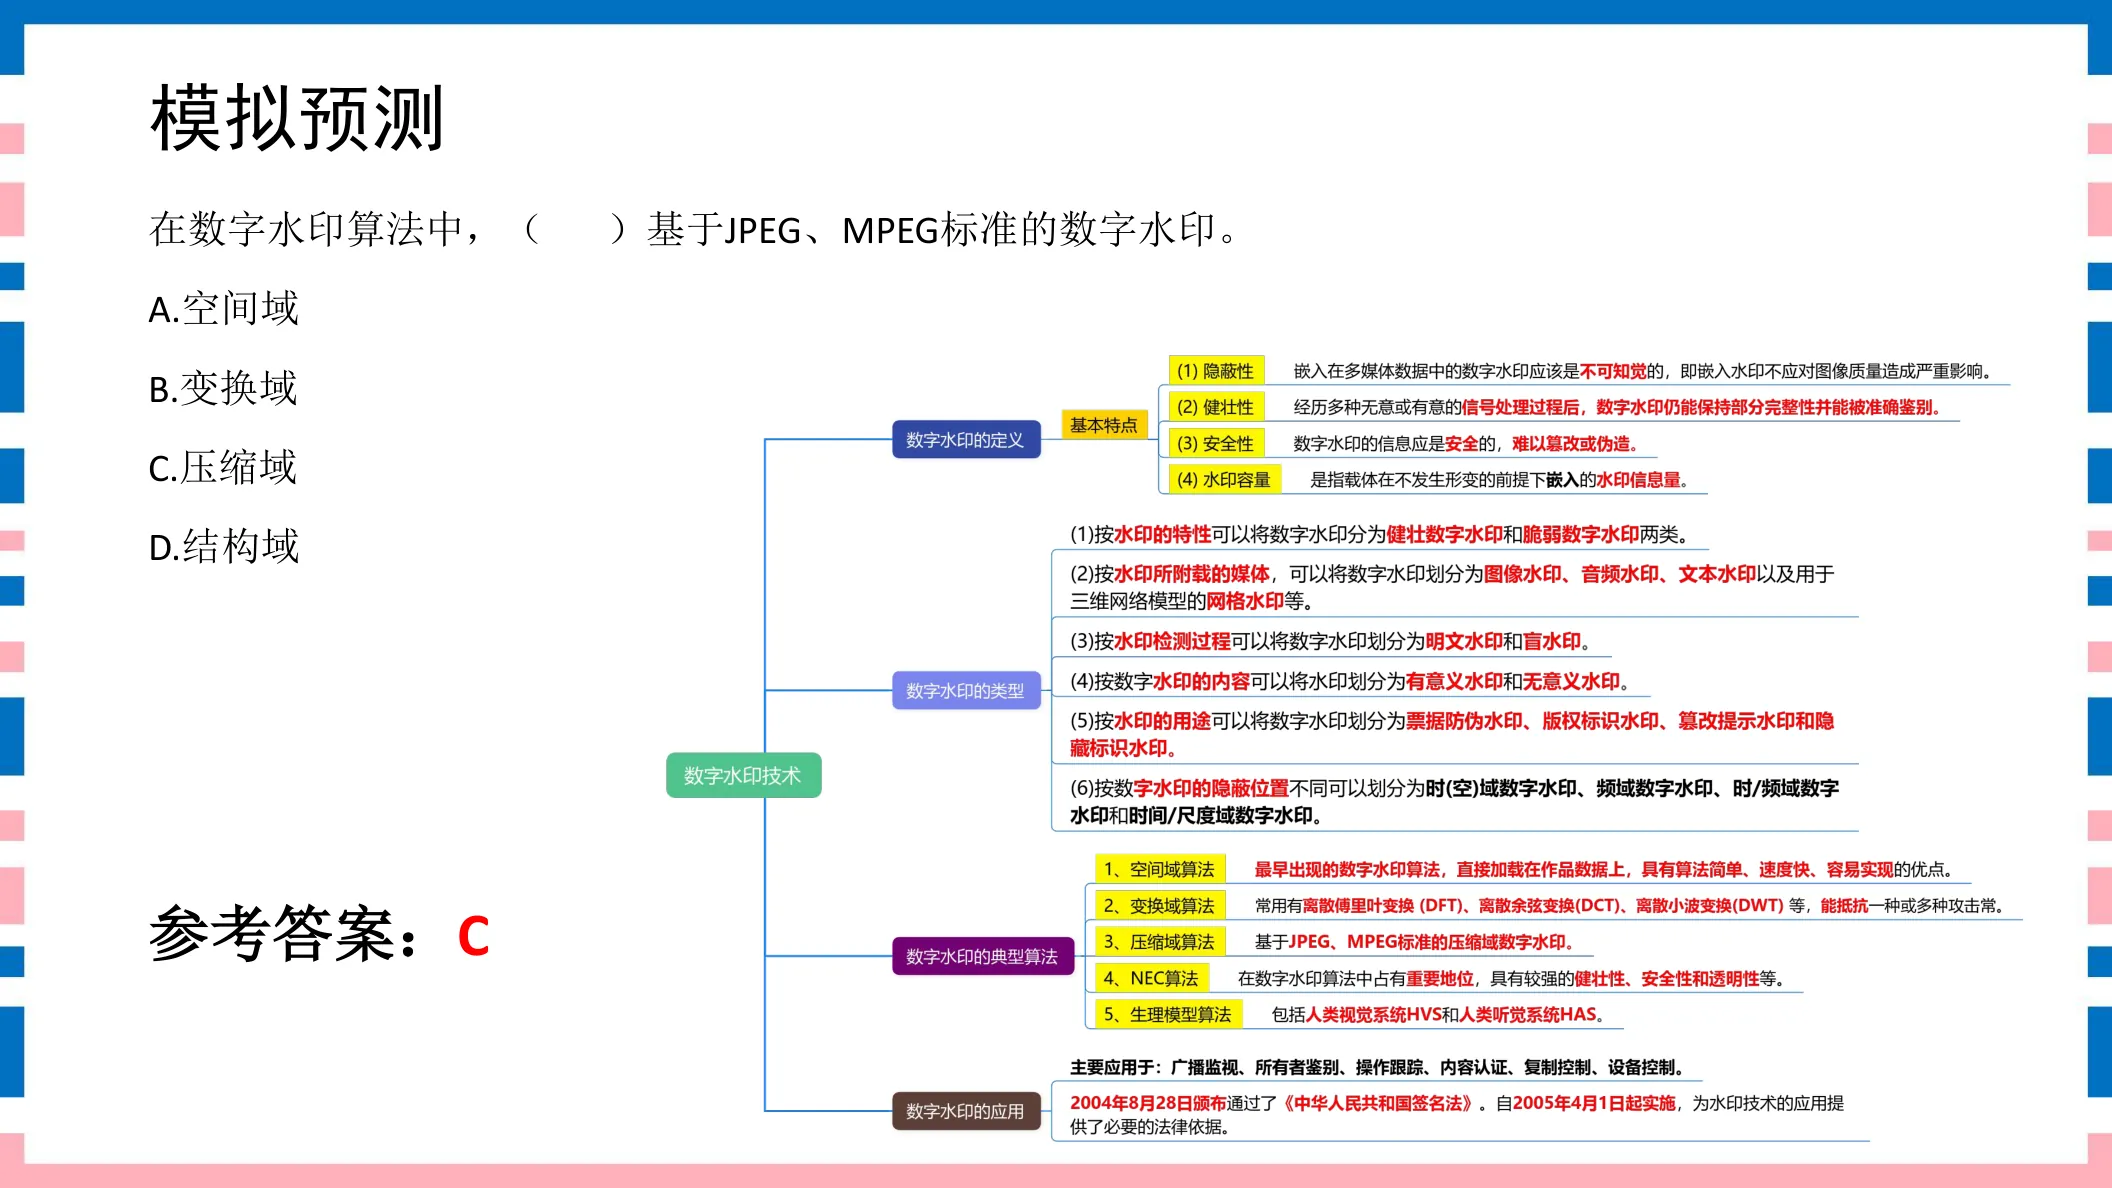Screen dimensions: 2112x1188
Task: Click the text mentioning 离散傅里叶变换 (DFT)
Action: coord(1629,905)
